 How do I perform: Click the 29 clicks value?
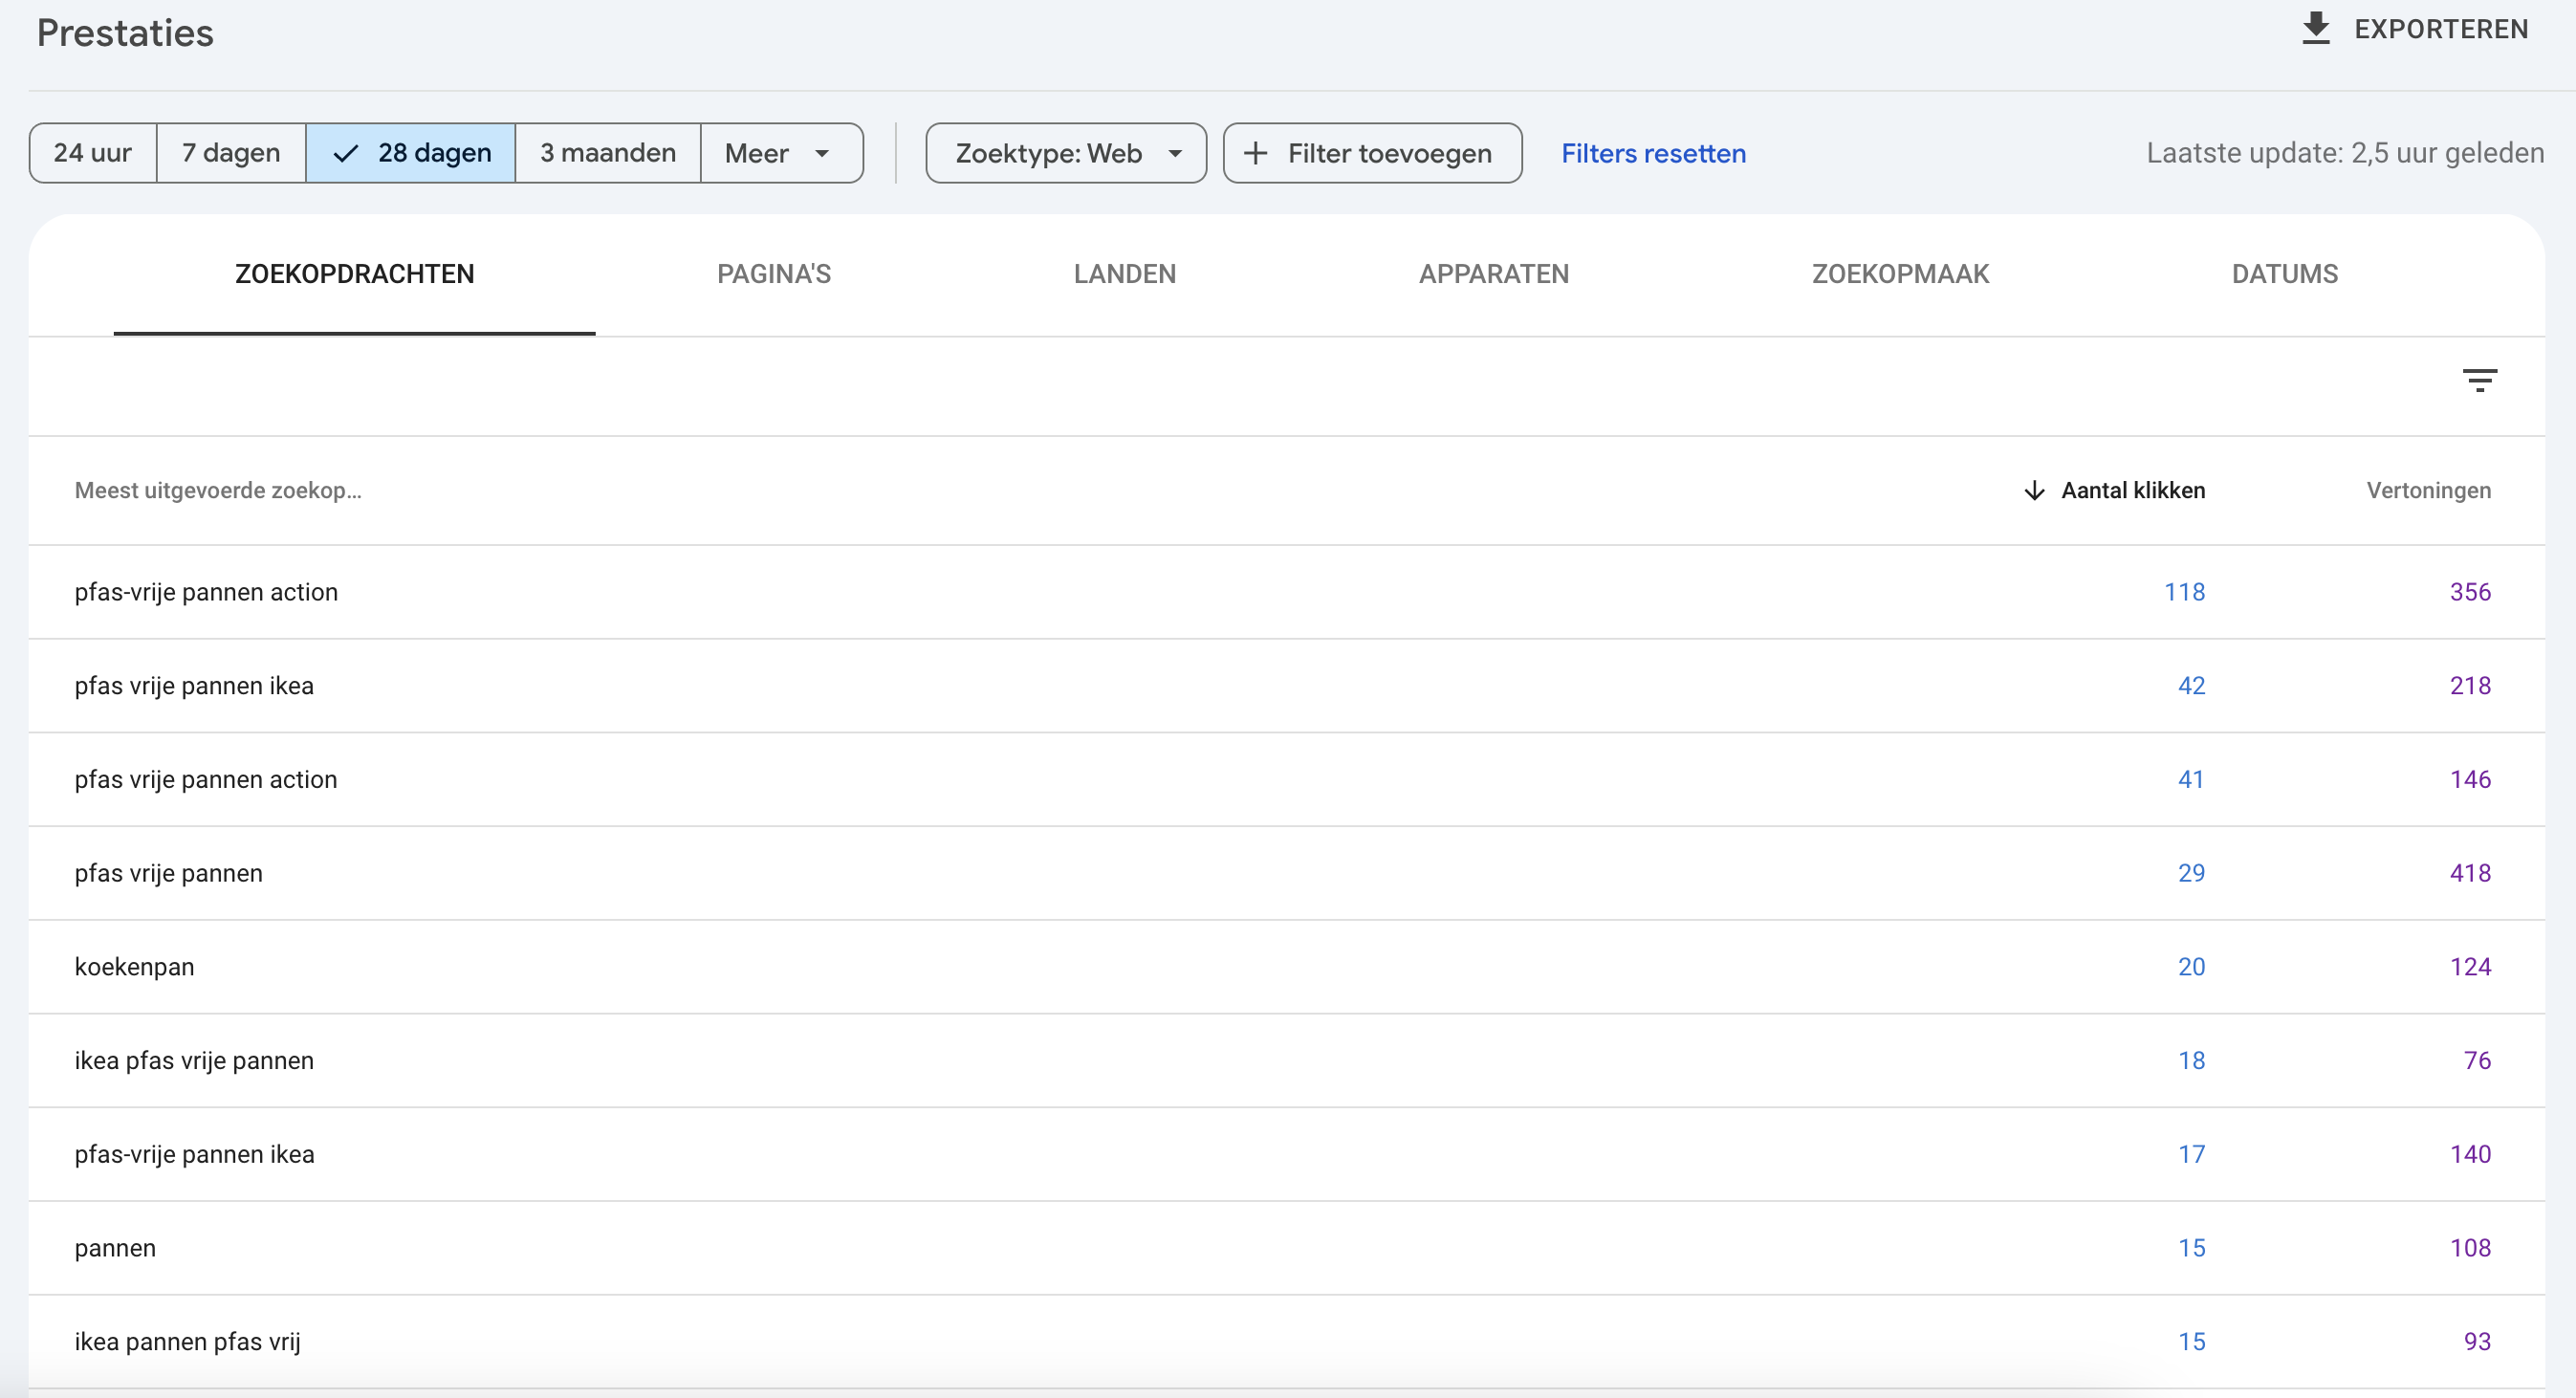pos(2192,873)
